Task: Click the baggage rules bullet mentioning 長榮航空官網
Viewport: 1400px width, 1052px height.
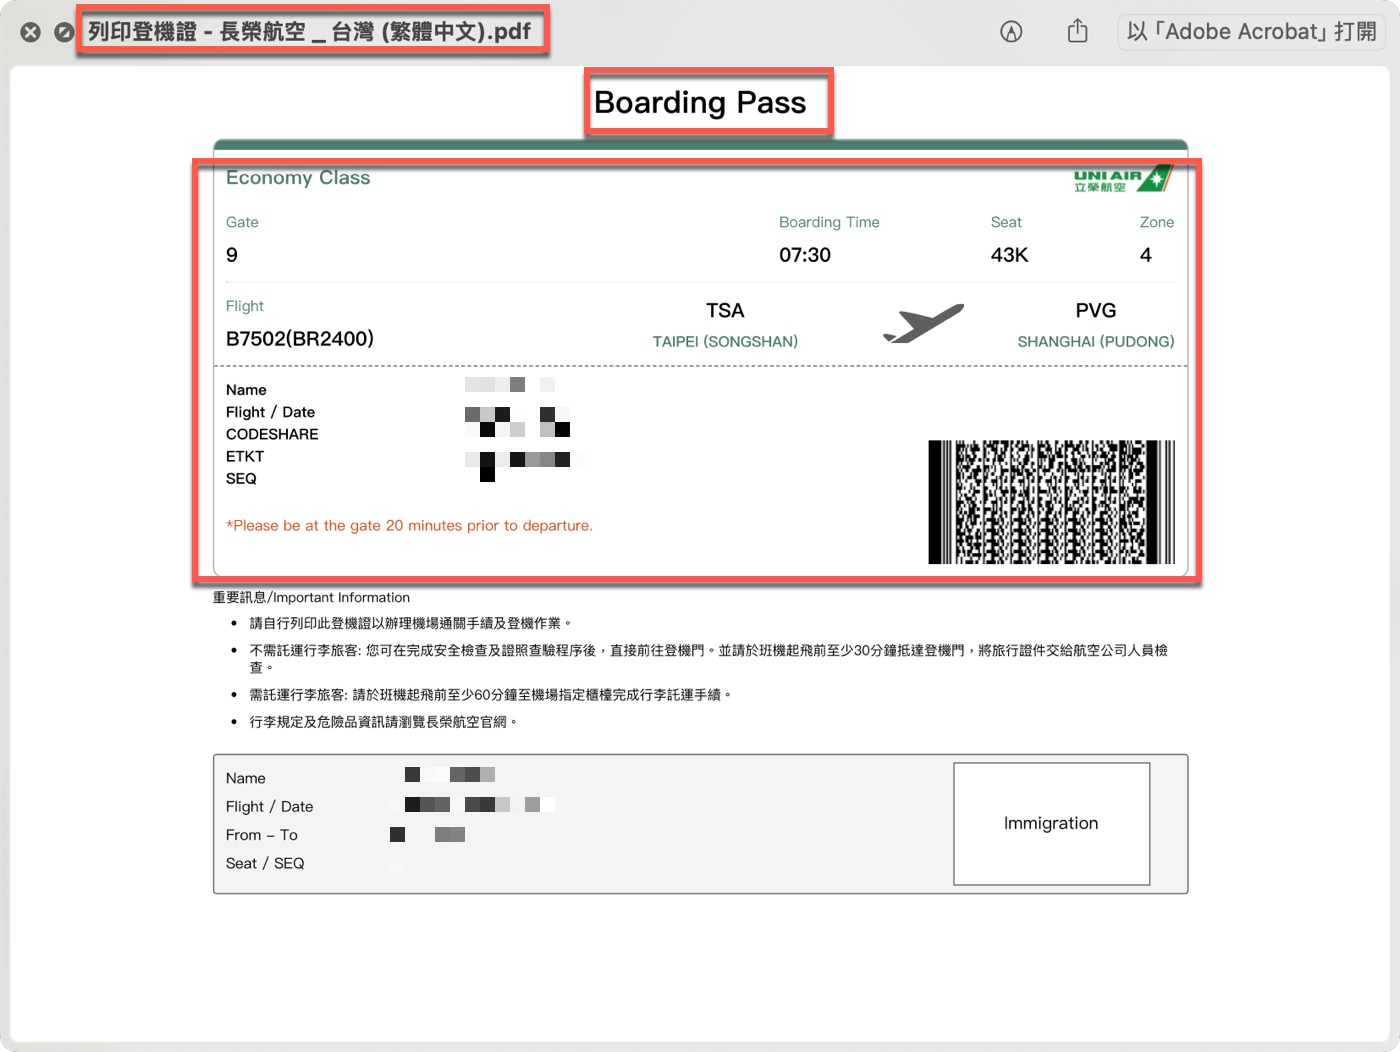Action: [383, 722]
